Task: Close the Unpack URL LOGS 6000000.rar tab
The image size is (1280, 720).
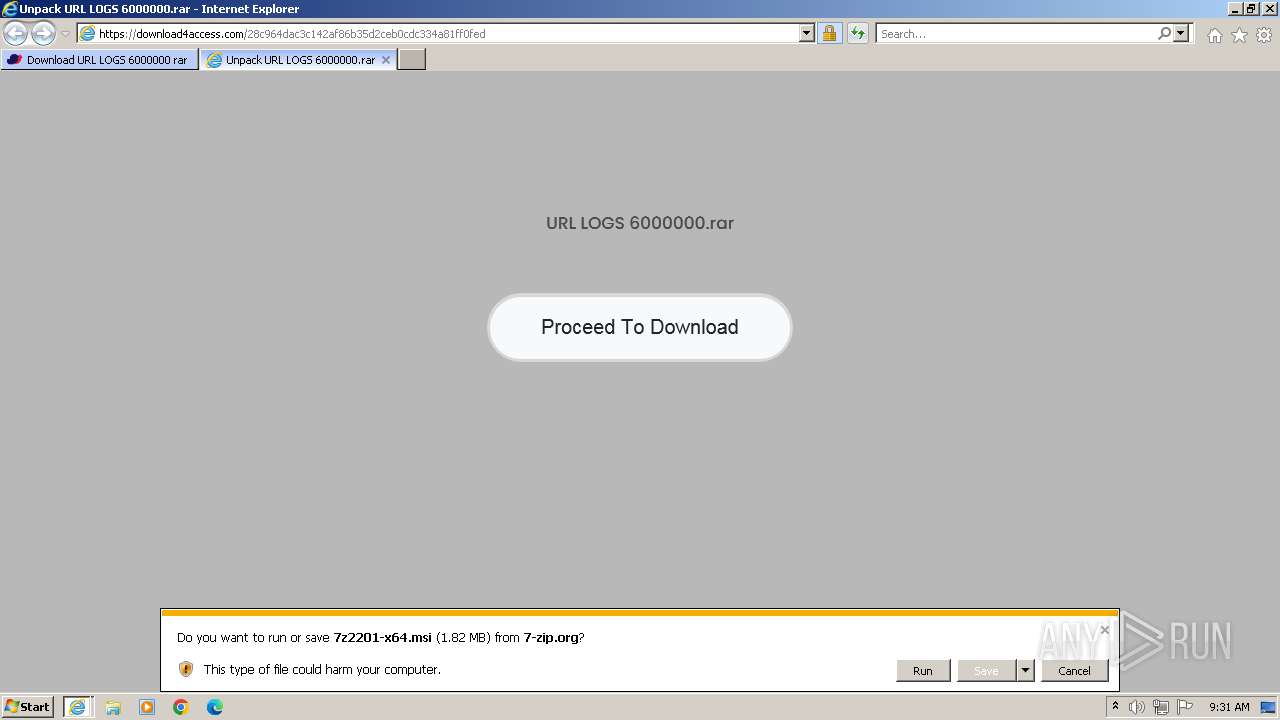Action: (x=386, y=60)
